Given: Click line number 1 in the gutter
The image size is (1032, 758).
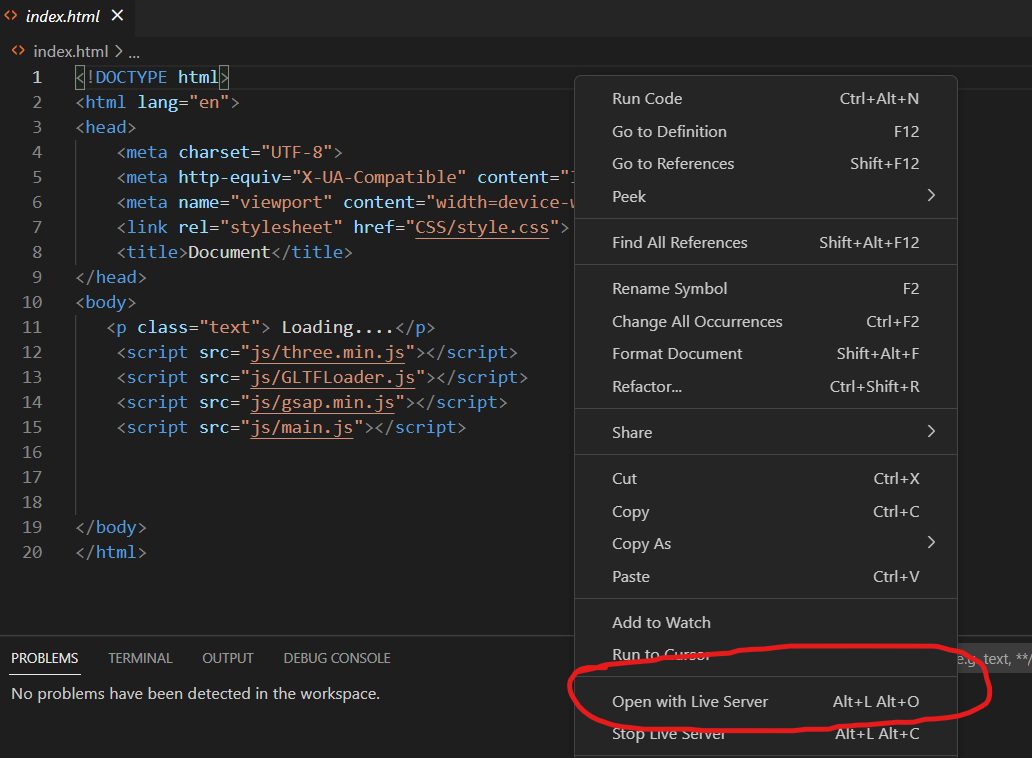Looking at the screenshot, I should coord(37,78).
